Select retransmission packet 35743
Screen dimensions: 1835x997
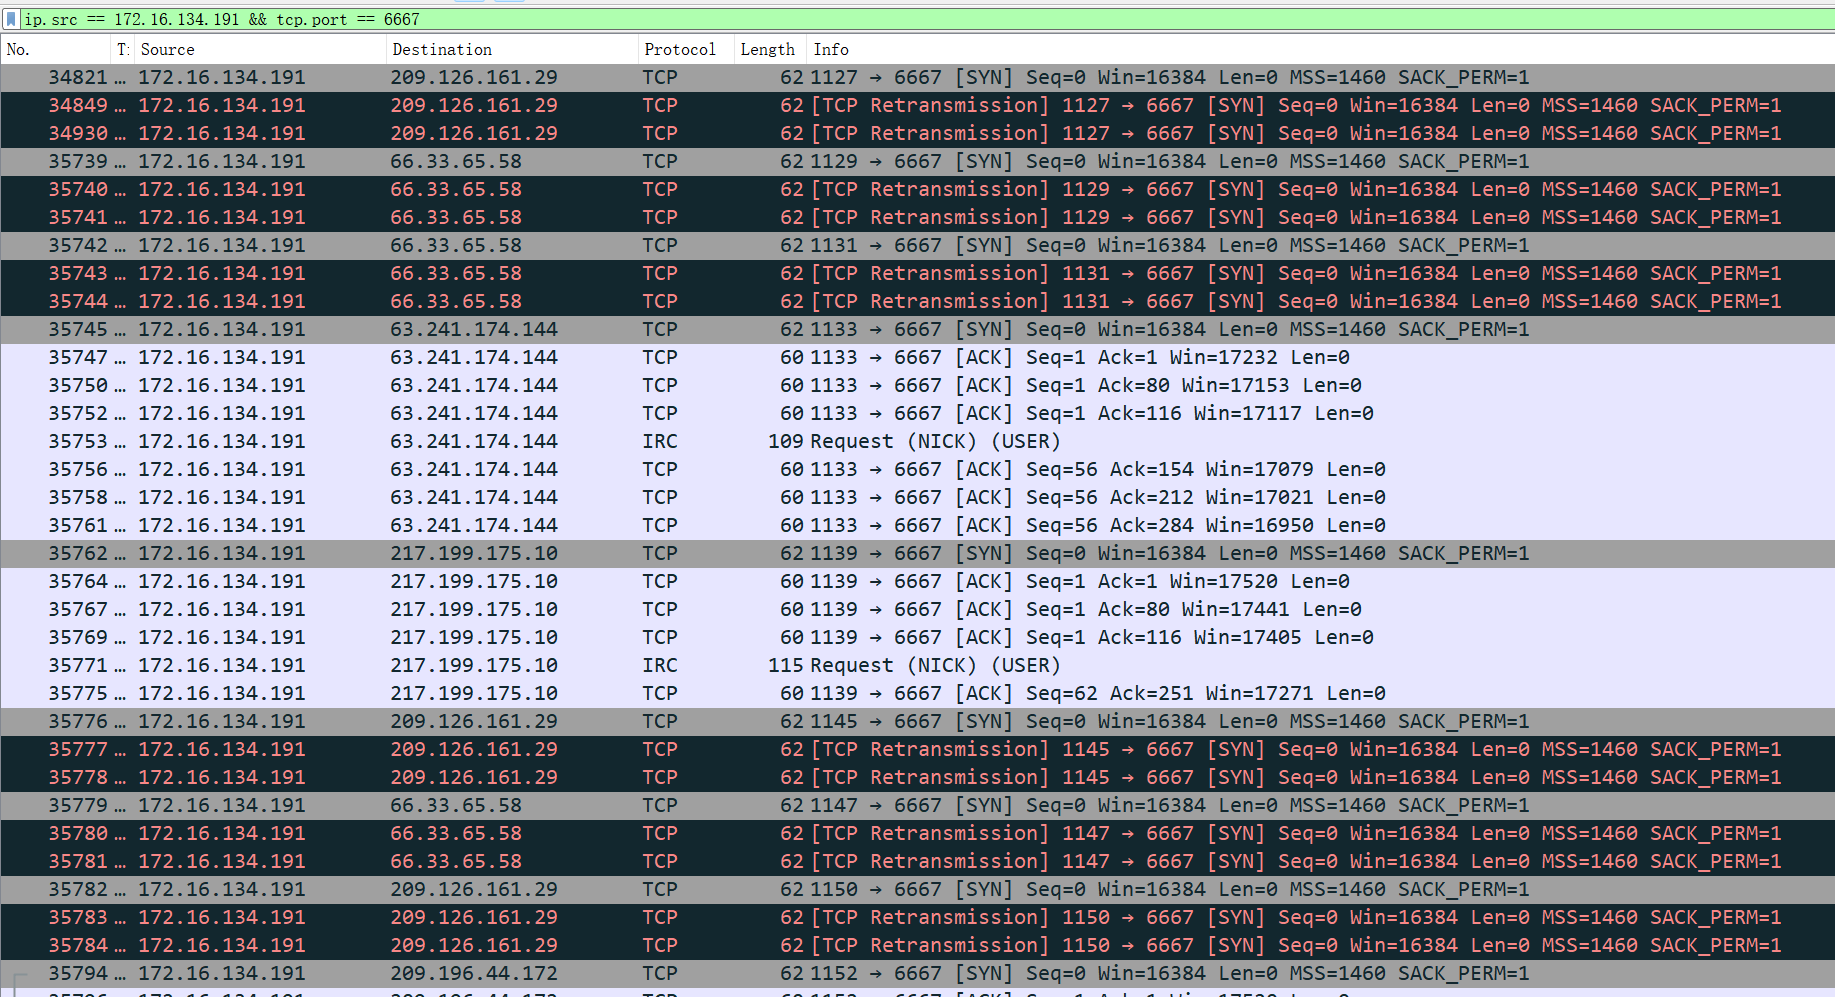pos(917,273)
